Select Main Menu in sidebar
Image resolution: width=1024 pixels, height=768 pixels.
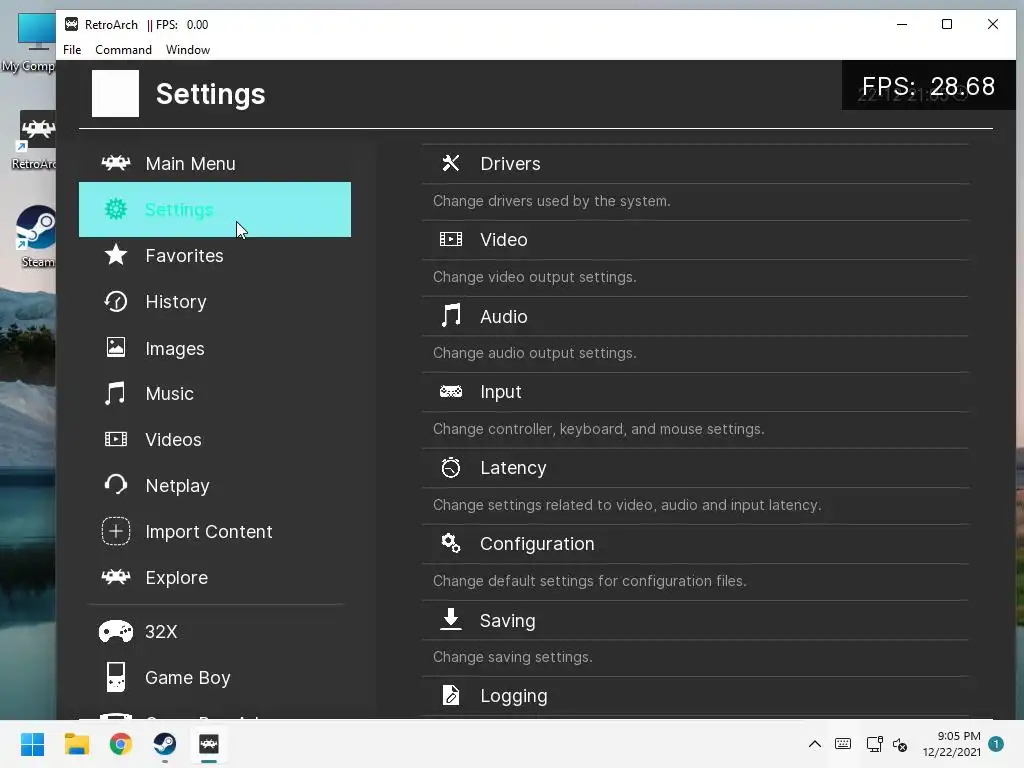(x=190, y=163)
